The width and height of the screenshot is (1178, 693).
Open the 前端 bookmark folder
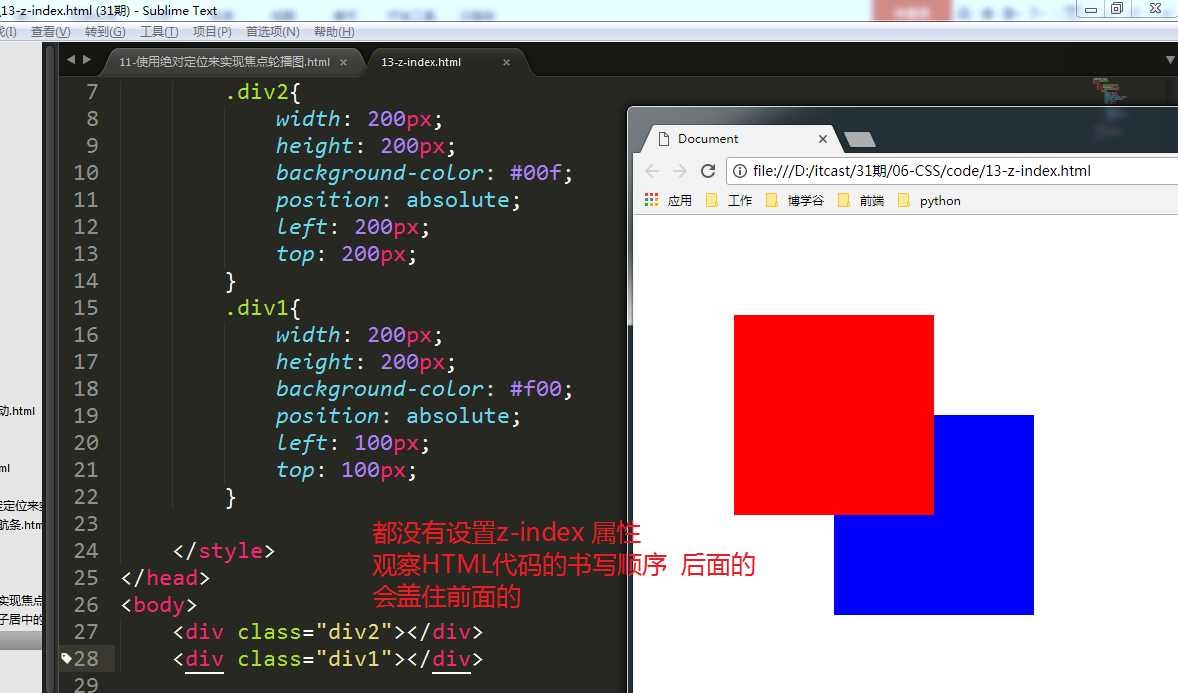click(861, 201)
